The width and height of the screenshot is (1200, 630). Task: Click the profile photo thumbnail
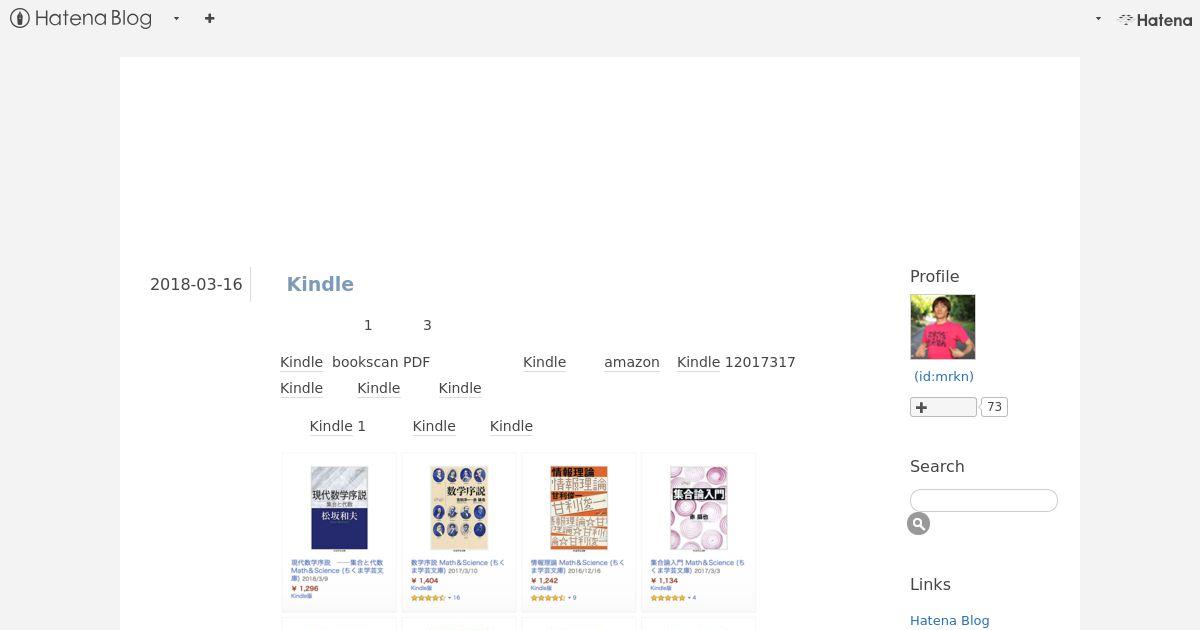coord(943,327)
